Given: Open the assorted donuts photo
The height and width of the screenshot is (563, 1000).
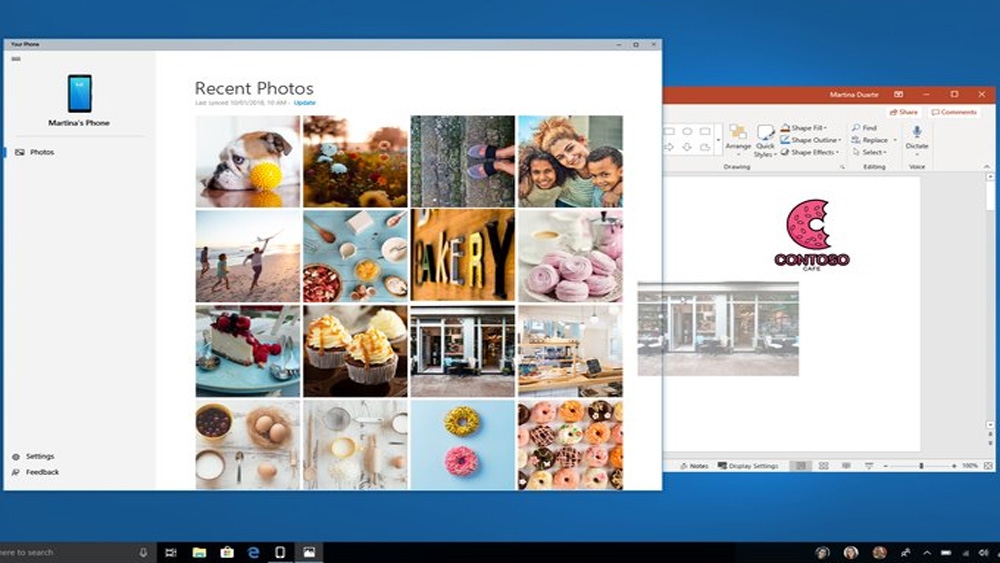Looking at the screenshot, I should pos(570,444).
